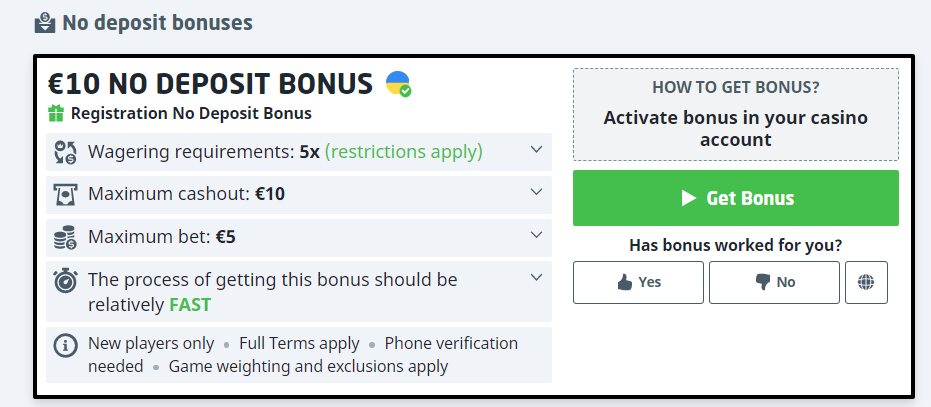Viewport: 931px width, 407px height.
Task: Click the globe language button
Action: tap(866, 282)
